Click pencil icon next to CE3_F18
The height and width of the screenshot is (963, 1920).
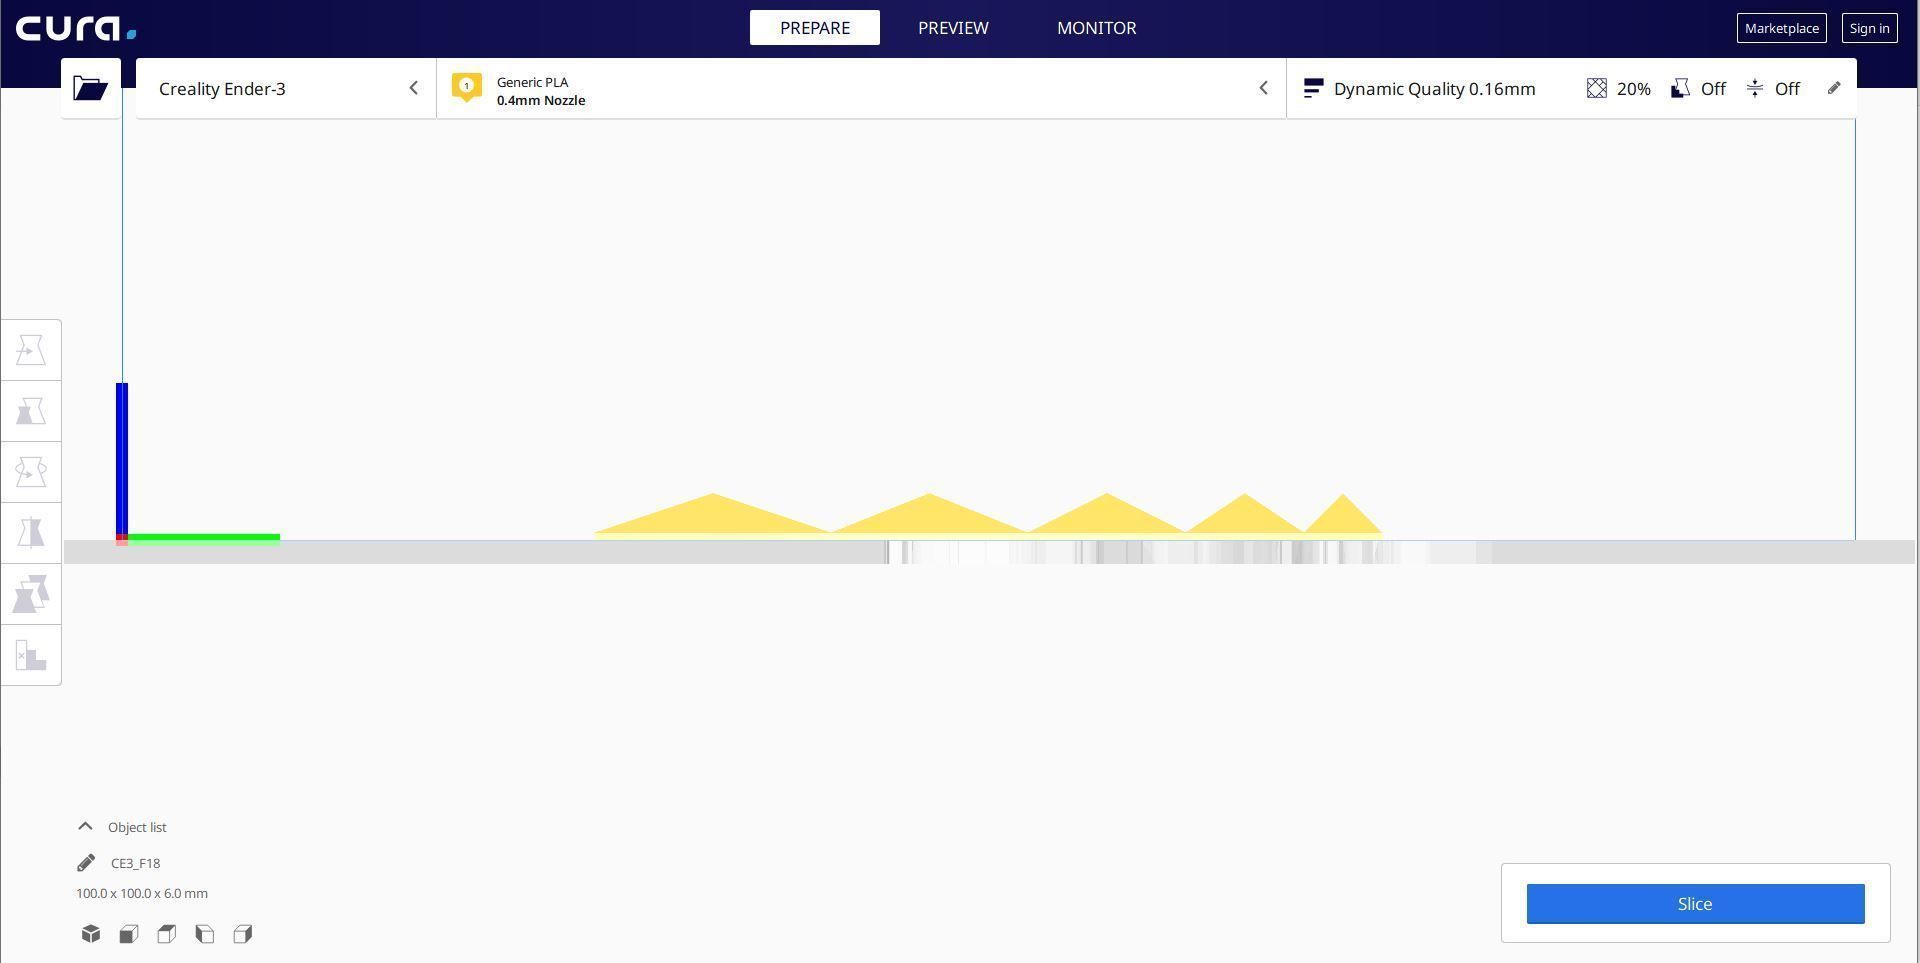click(x=86, y=863)
